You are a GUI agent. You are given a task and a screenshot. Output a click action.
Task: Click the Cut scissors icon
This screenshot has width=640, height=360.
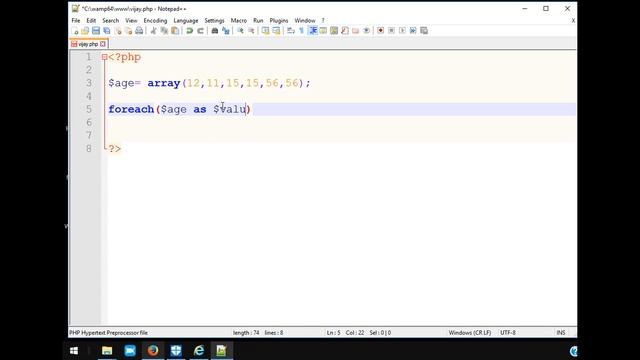click(153, 31)
